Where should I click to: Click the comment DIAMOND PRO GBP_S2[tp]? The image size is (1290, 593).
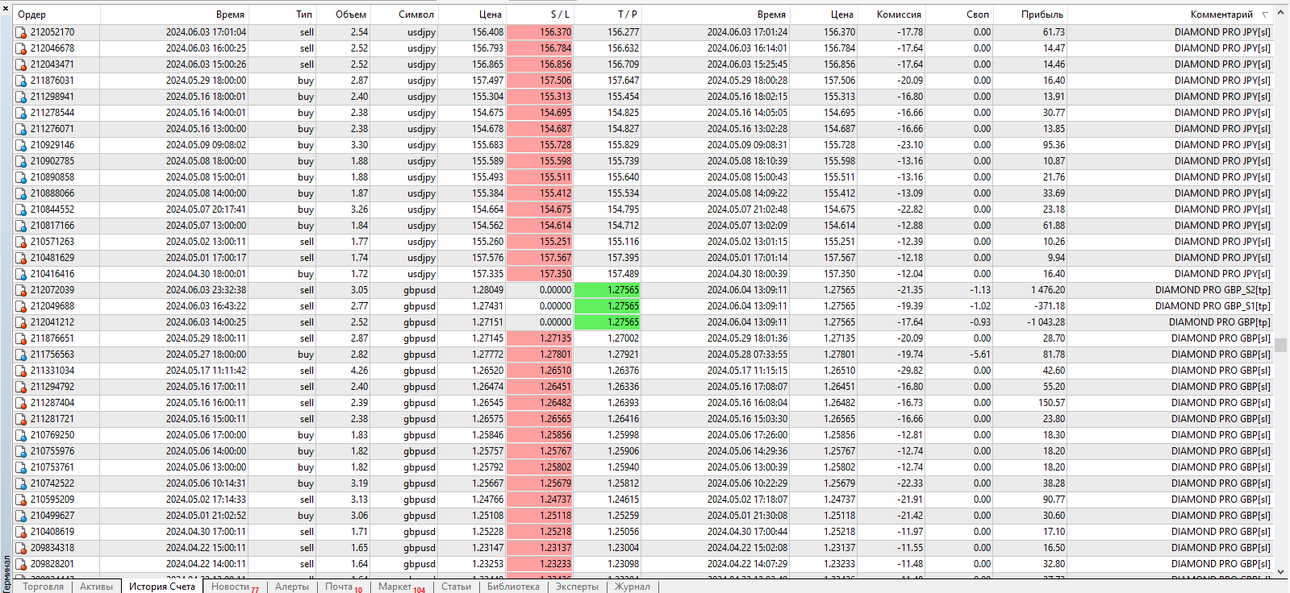pyautogui.click(x=1211, y=290)
